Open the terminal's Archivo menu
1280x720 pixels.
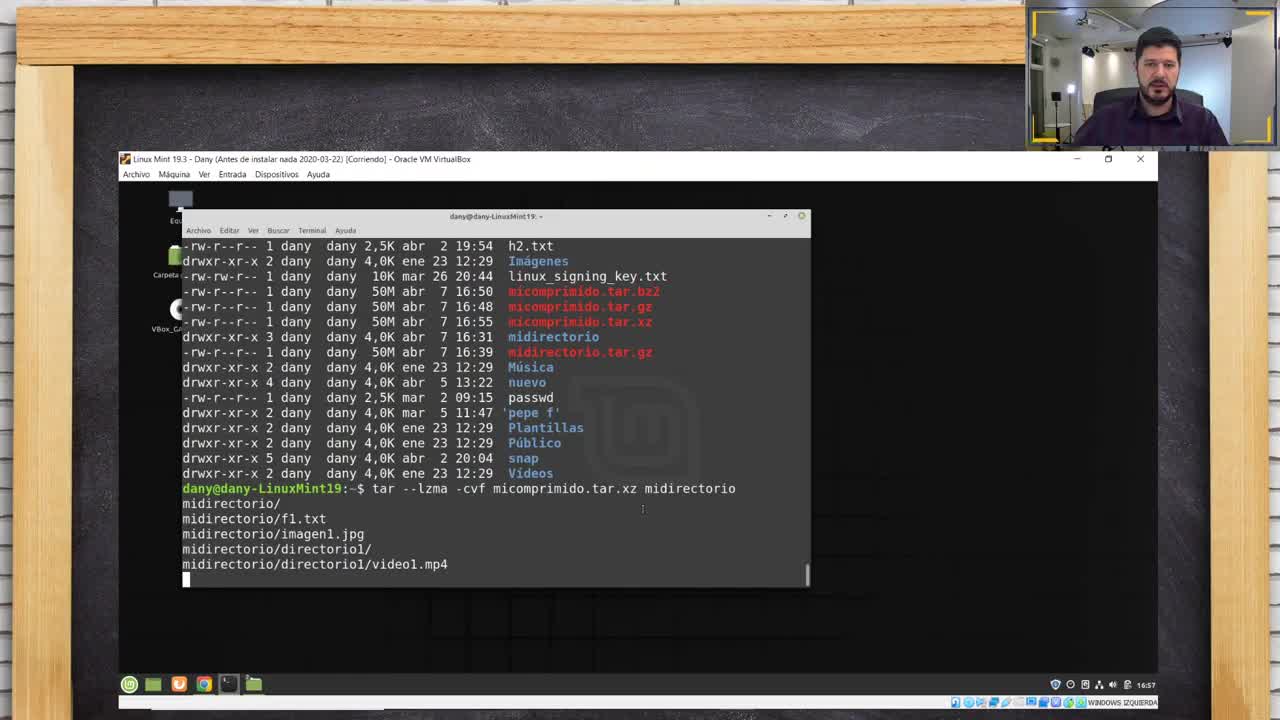coord(198,231)
